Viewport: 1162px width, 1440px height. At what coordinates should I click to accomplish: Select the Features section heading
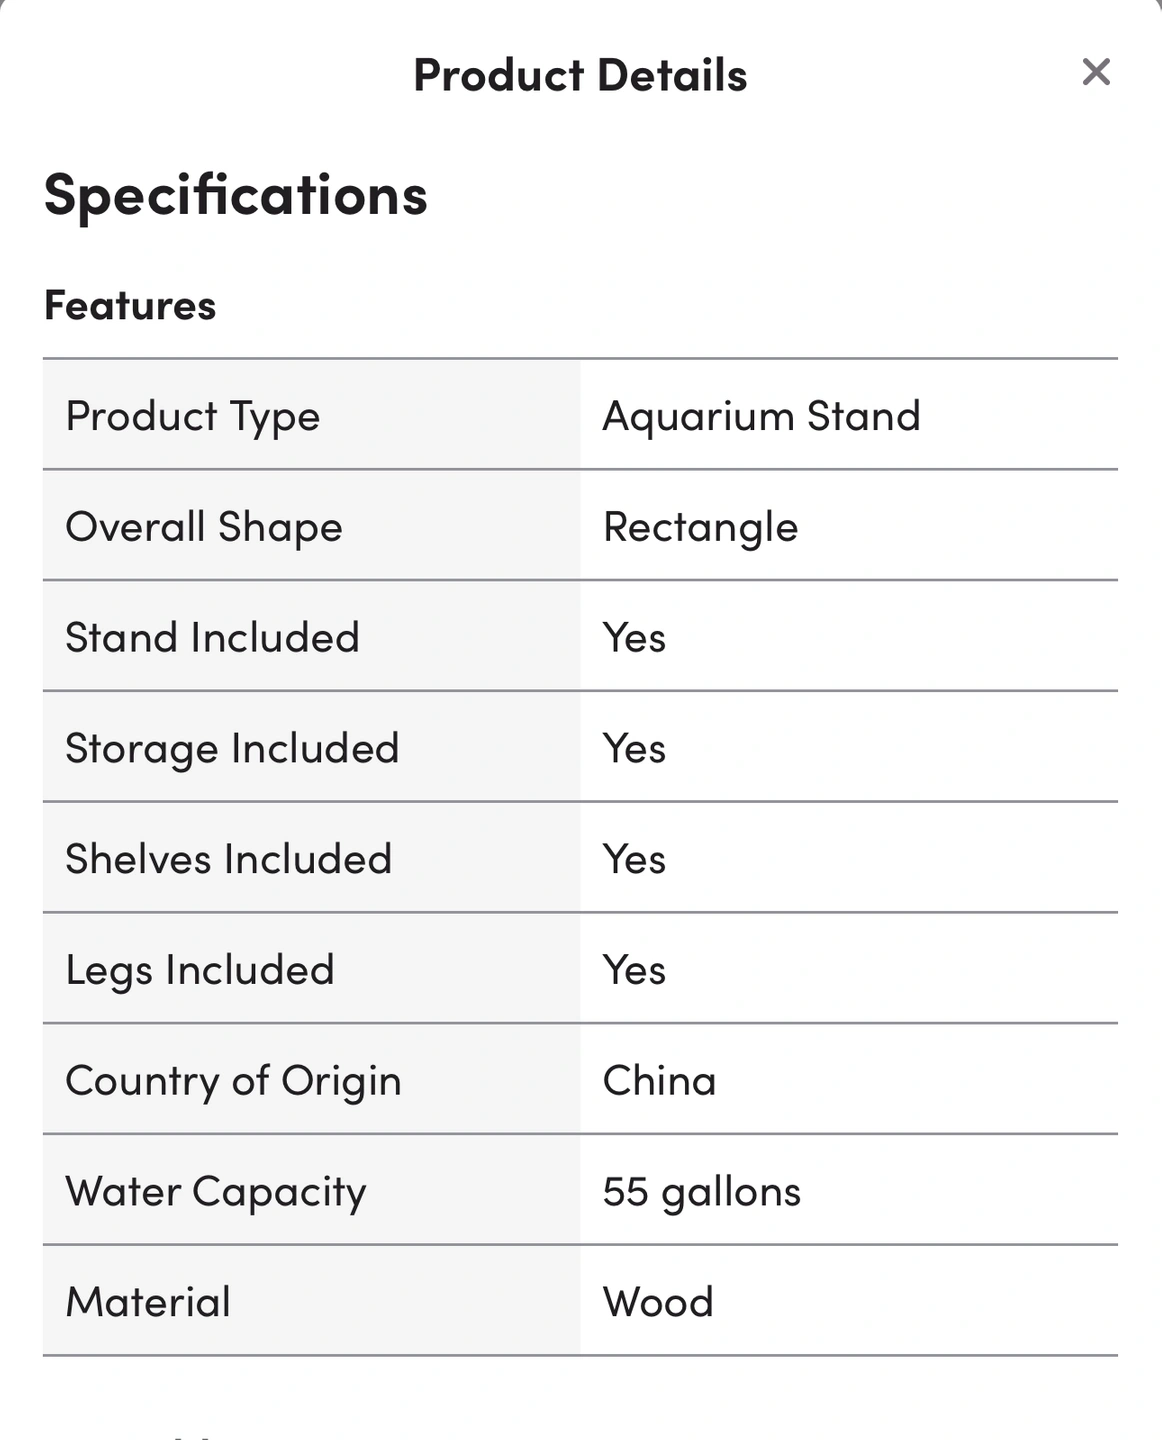click(130, 306)
